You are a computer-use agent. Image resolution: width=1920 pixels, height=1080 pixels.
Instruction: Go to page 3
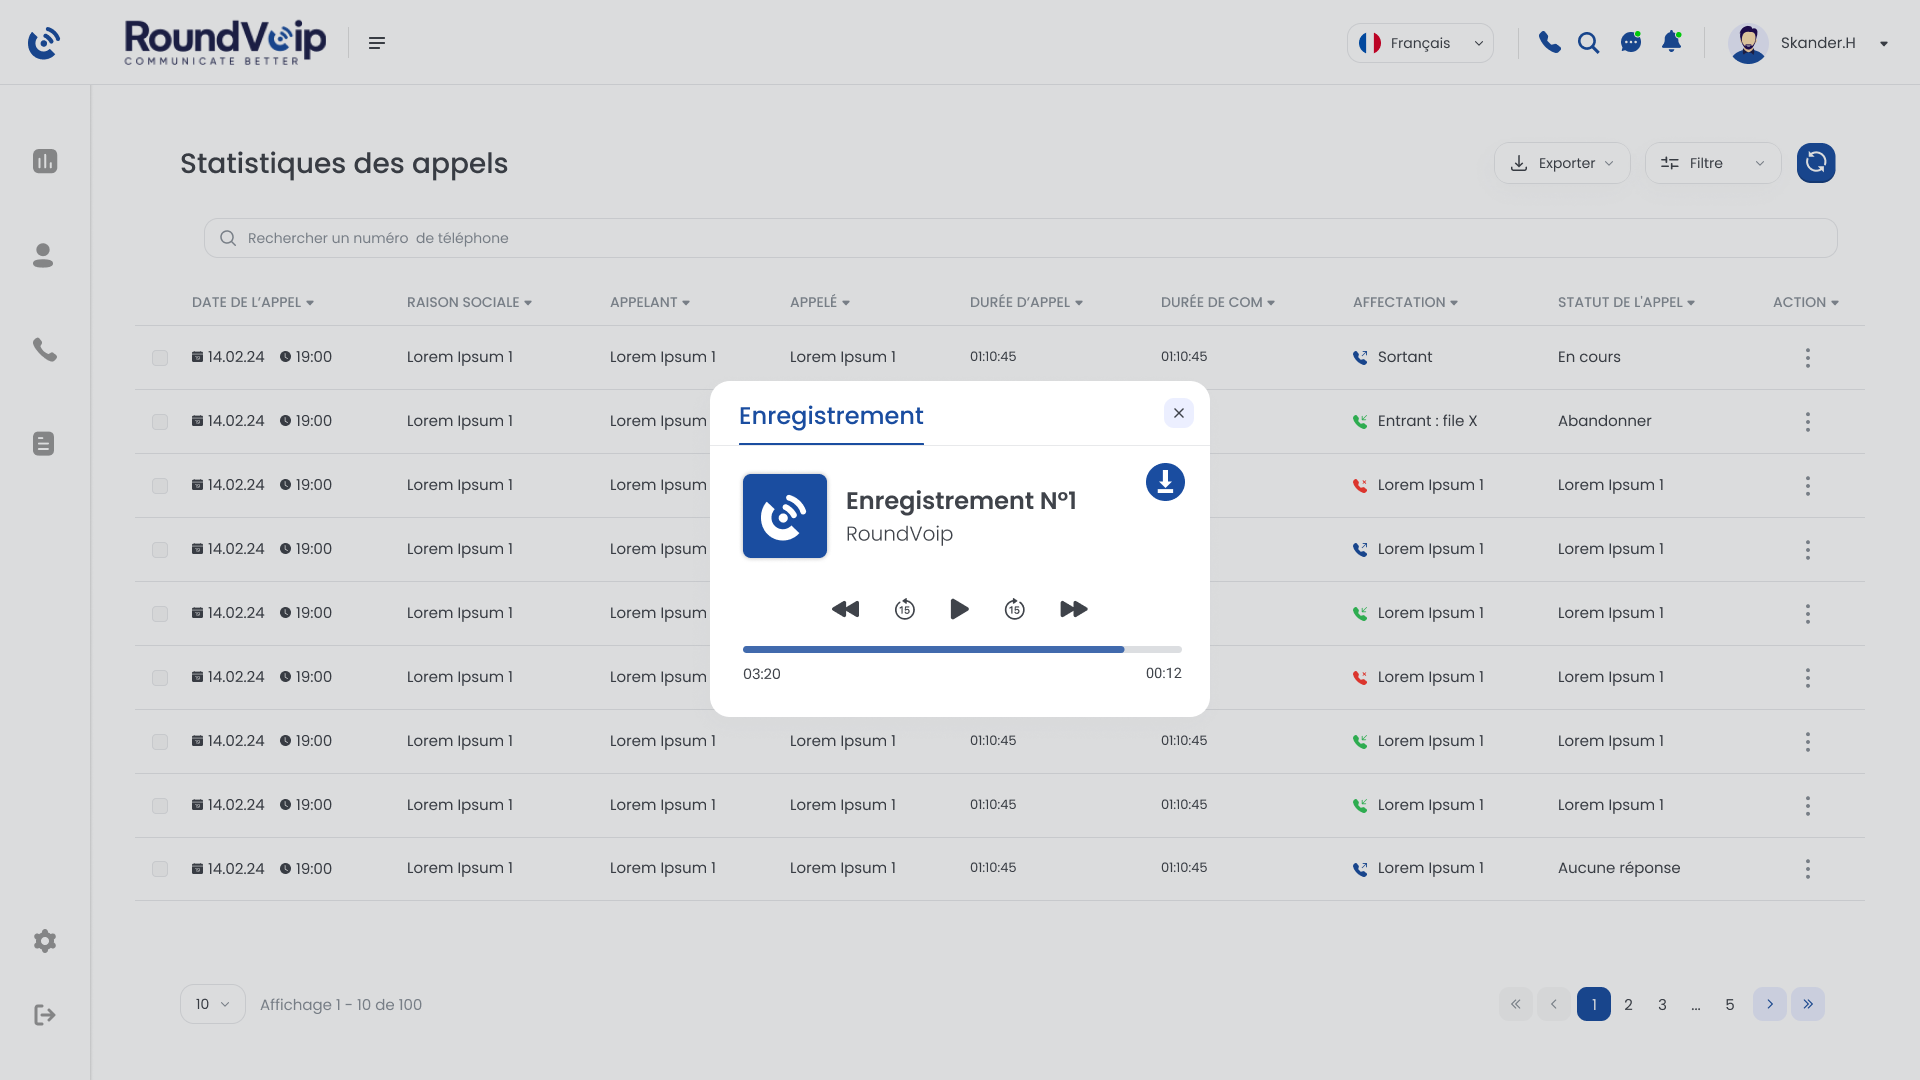click(x=1662, y=1004)
